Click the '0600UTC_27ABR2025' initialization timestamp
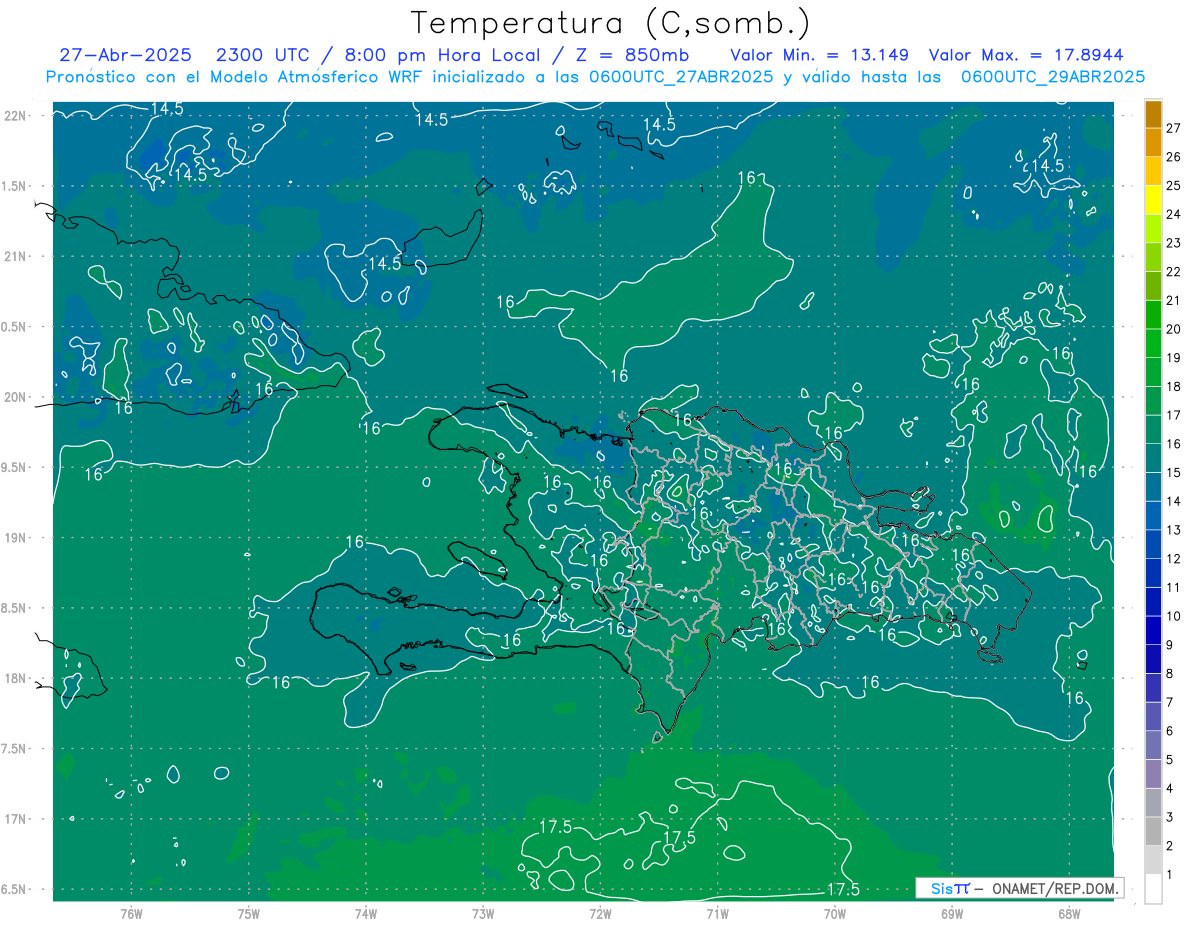The height and width of the screenshot is (927, 1200). tap(681, 77)
